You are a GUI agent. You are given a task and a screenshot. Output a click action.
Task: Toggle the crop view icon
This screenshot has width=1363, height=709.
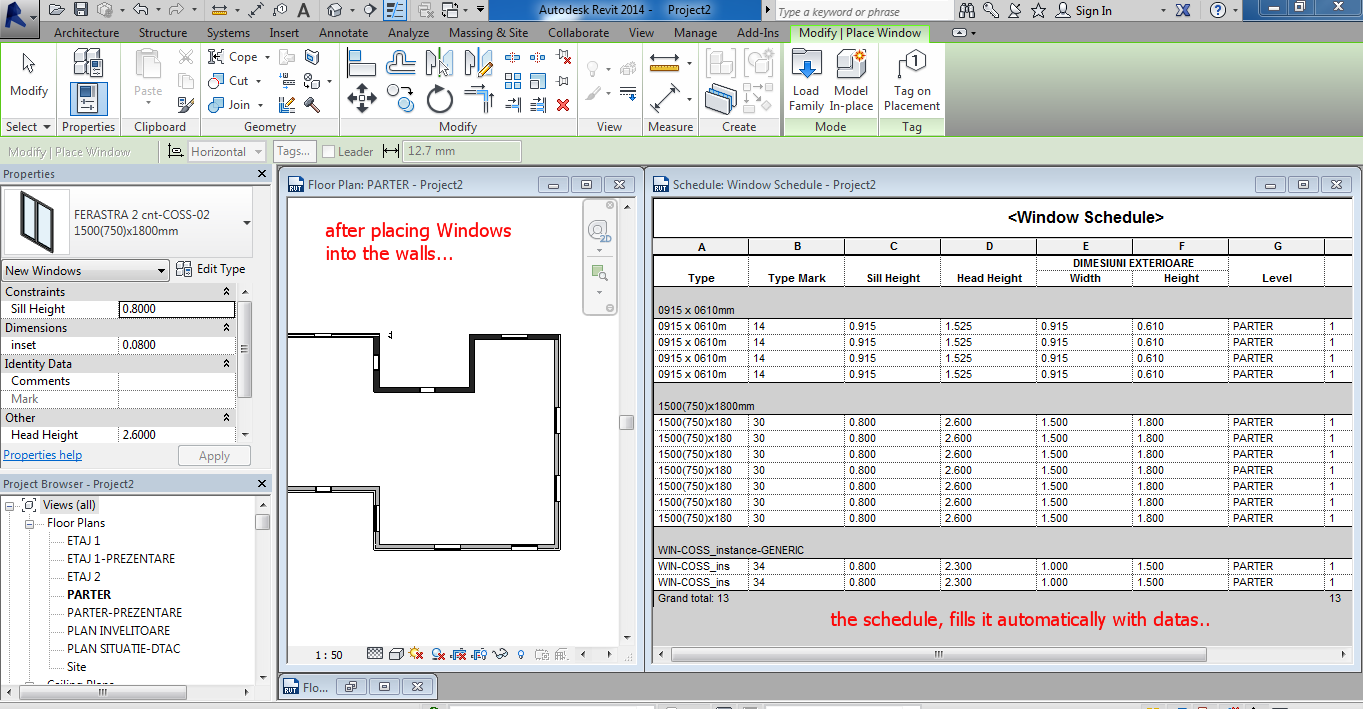[458, 655]
